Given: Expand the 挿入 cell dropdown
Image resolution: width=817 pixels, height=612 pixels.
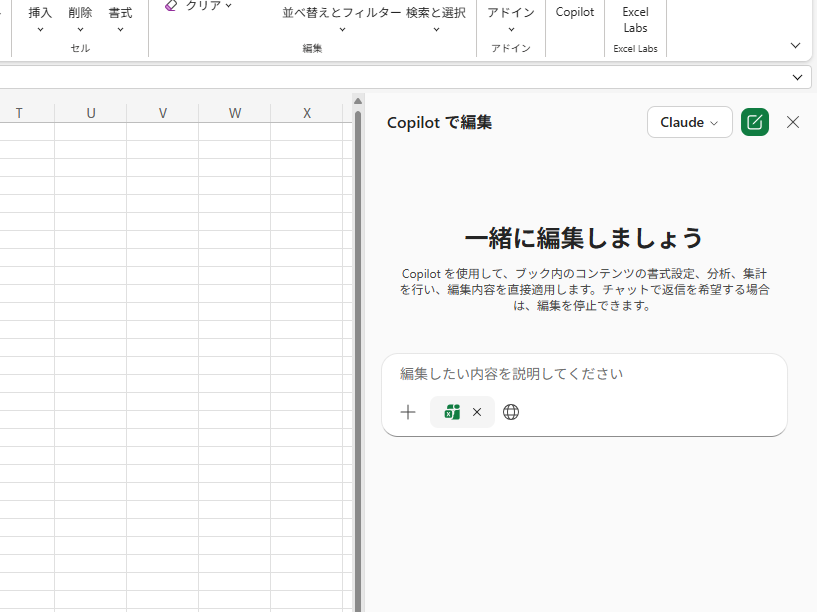Looking at the screenshot, I should click(40, 18).
